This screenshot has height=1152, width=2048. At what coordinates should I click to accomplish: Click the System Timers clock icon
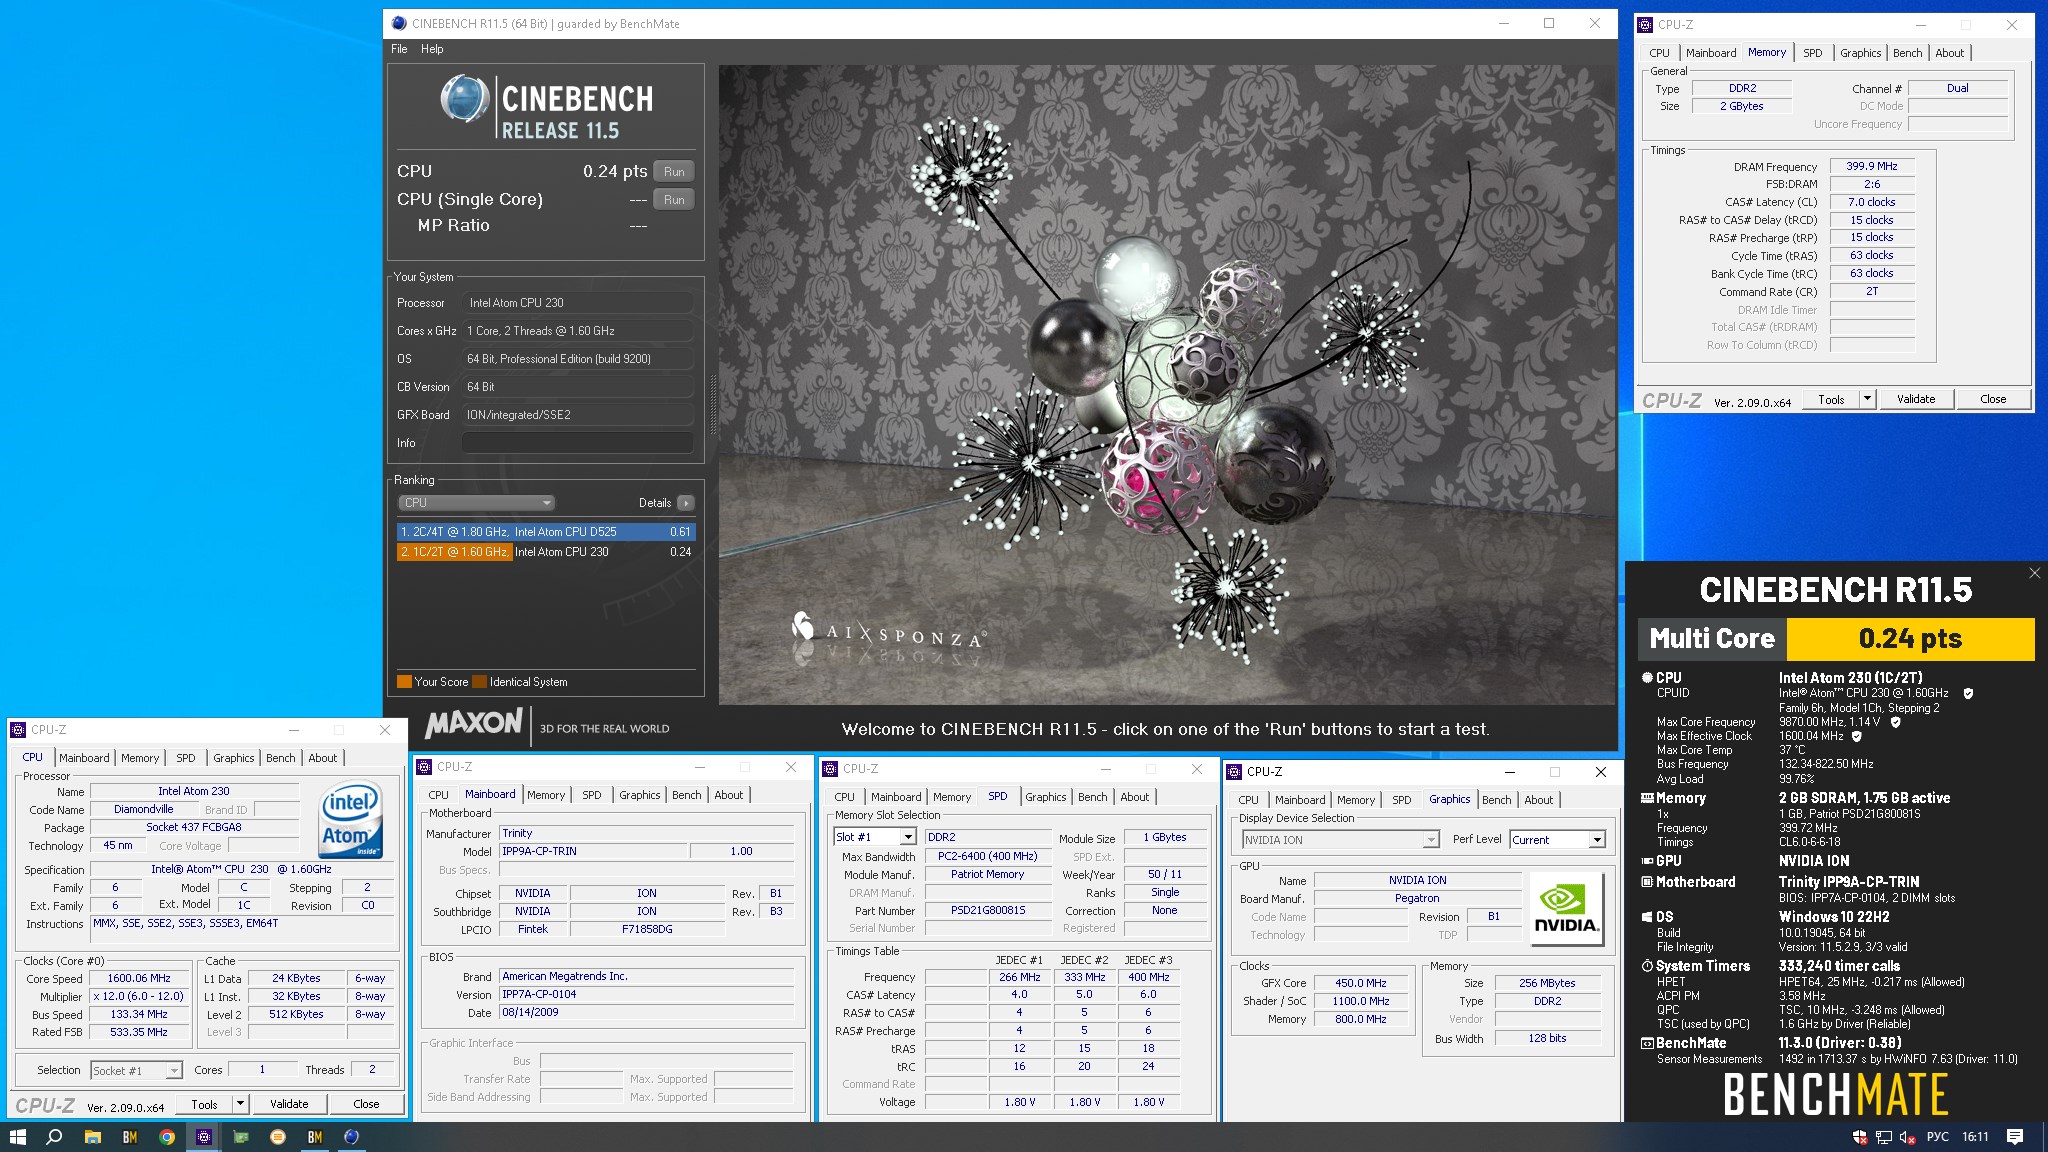[1647, 966]
